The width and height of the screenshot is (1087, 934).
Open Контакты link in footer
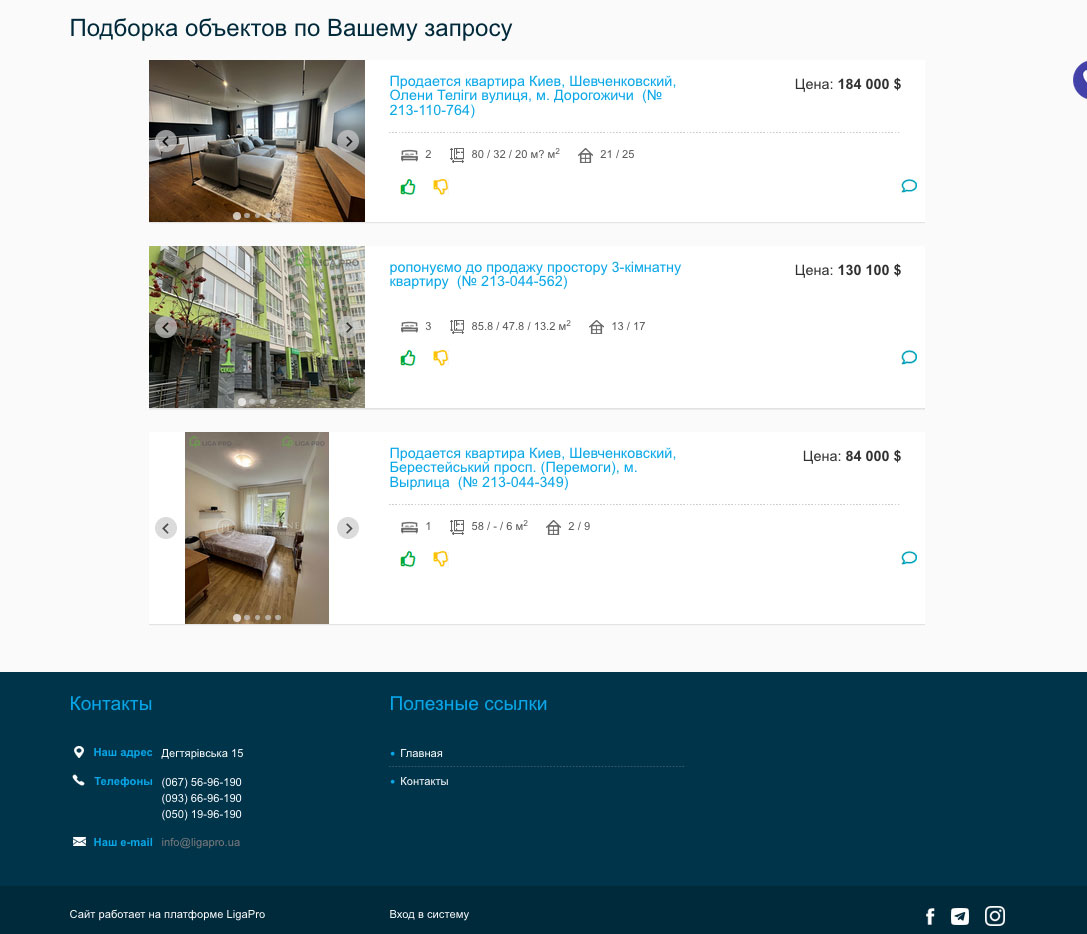click(424, 781)
